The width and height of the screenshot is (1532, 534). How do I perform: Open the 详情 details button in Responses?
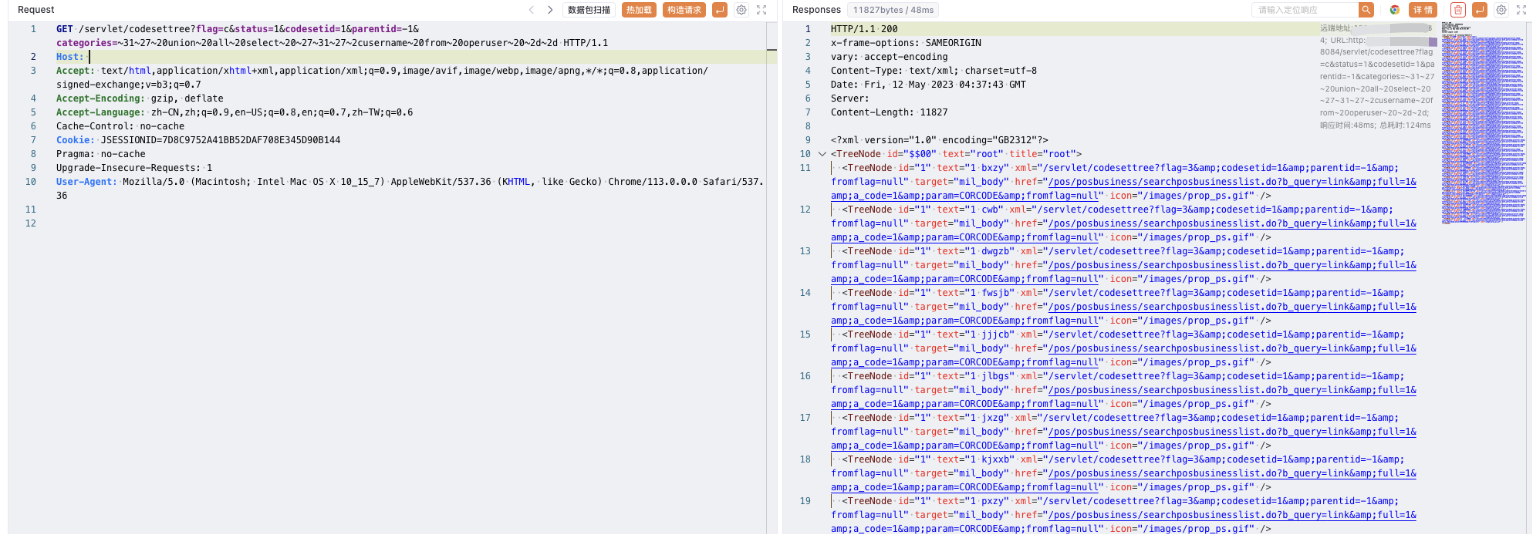[1423, 10]
